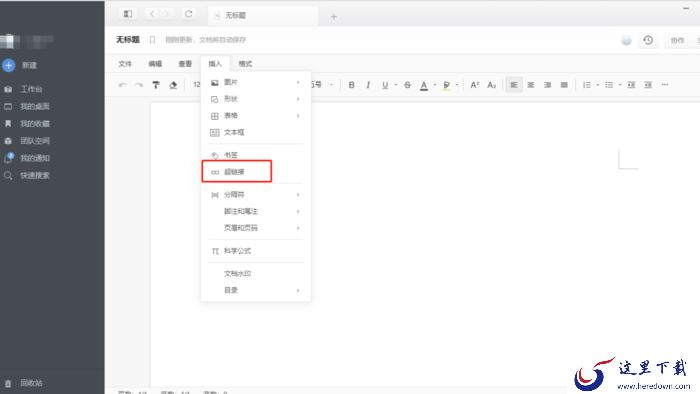This screenshot has height=394, width=700.
Task: Expand the 分隔符 submenu
Action: tap(256, 195)
